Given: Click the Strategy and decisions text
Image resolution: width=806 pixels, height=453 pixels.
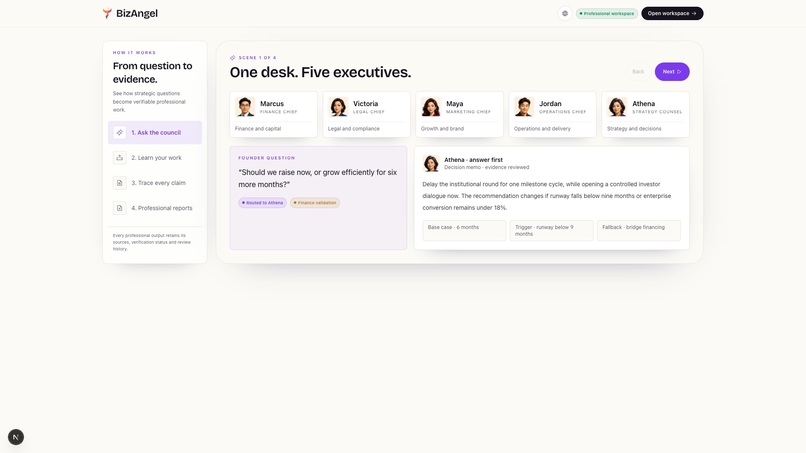Looking at the screenshot, I should (x=634, y=129).
